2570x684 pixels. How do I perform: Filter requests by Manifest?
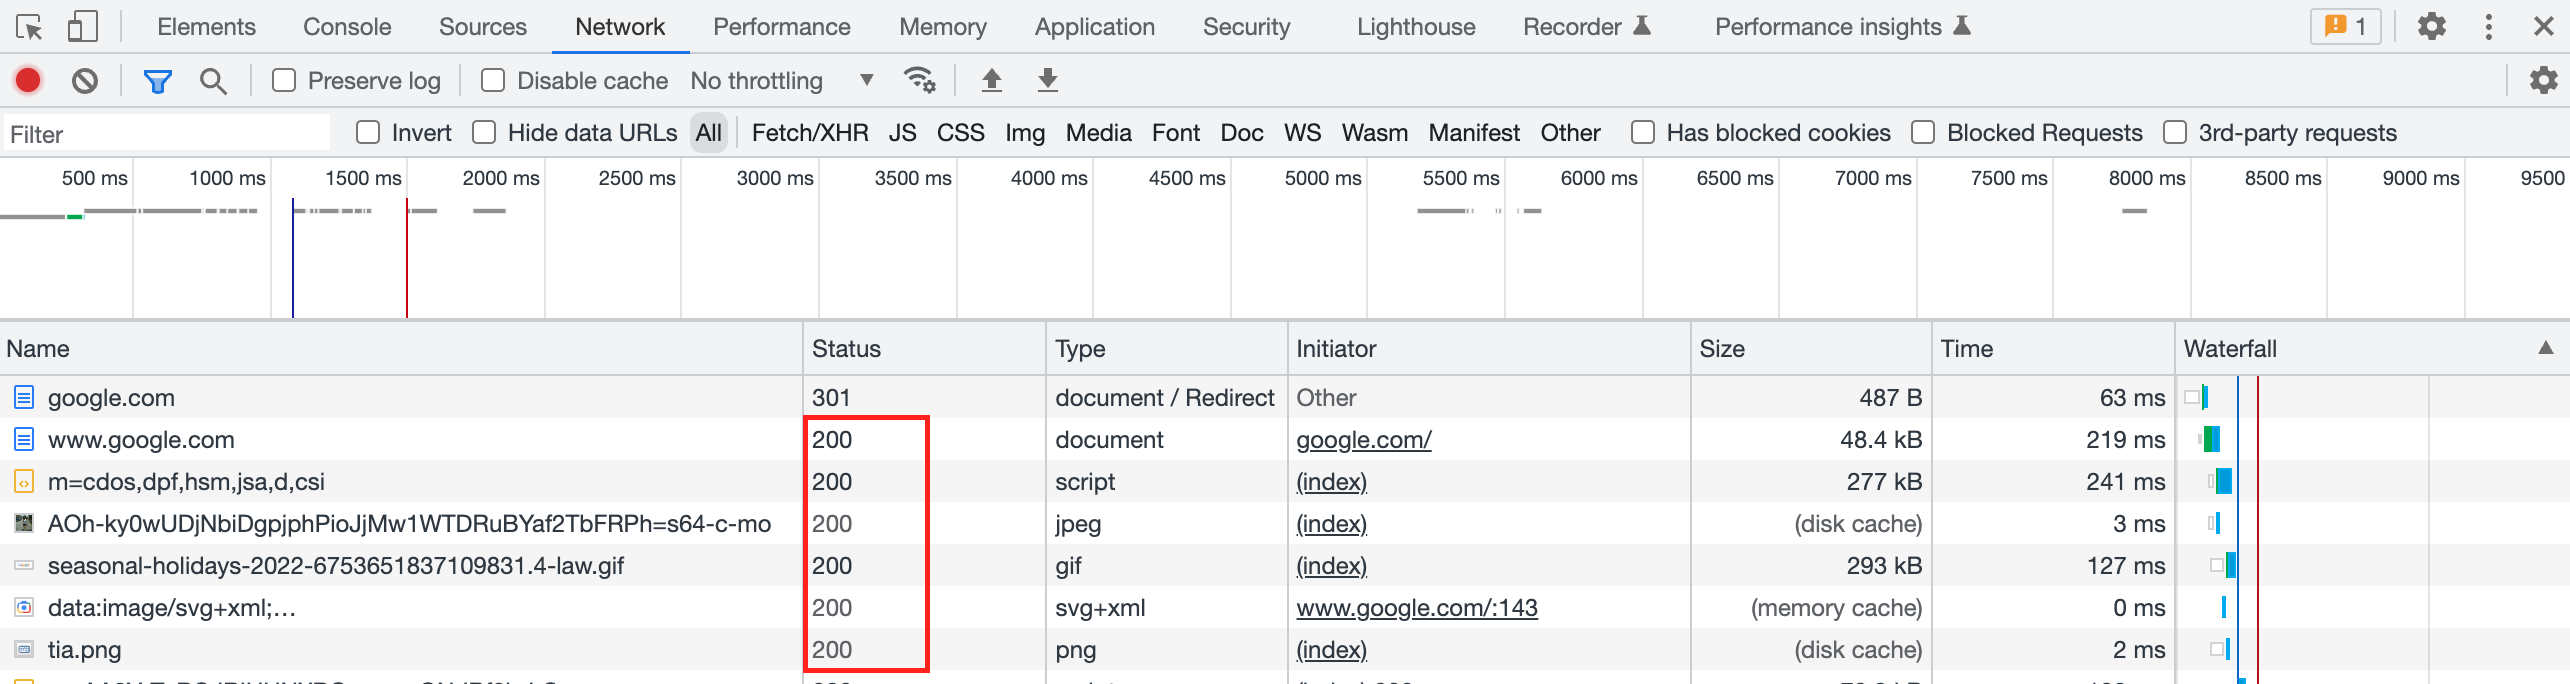(x=1474, y=133)
